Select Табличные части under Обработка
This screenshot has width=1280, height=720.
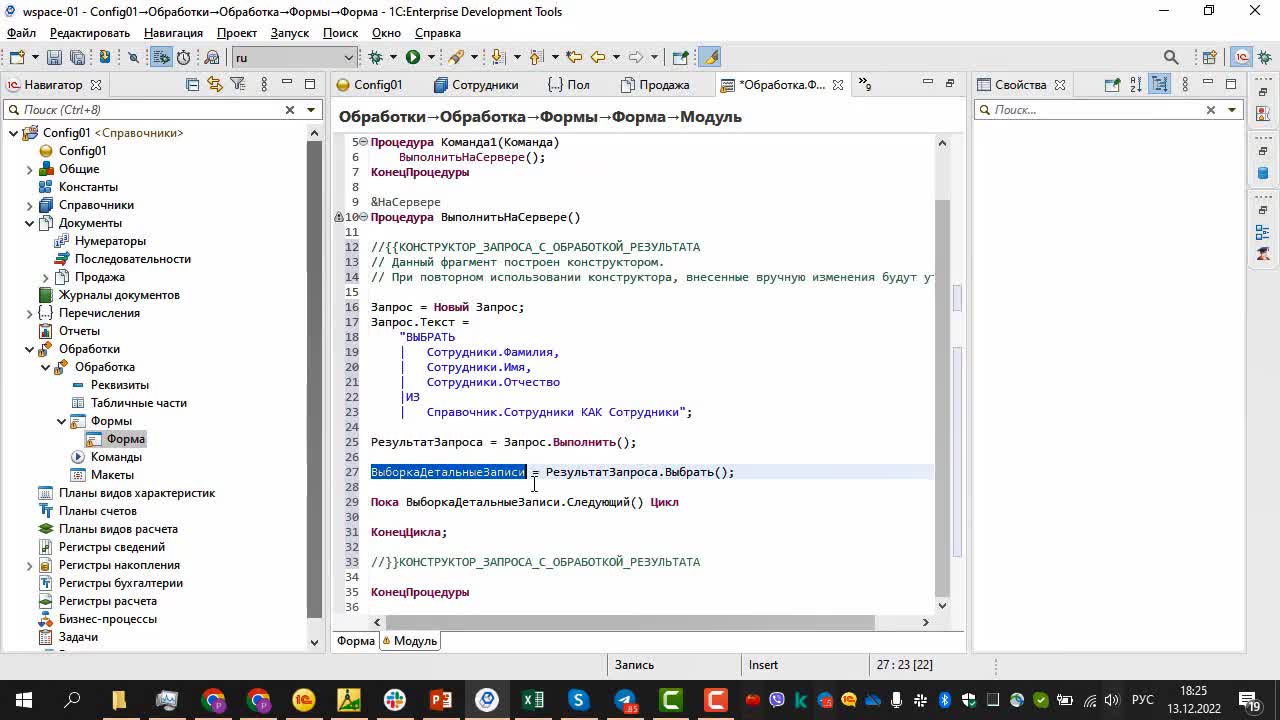[138, 403]
